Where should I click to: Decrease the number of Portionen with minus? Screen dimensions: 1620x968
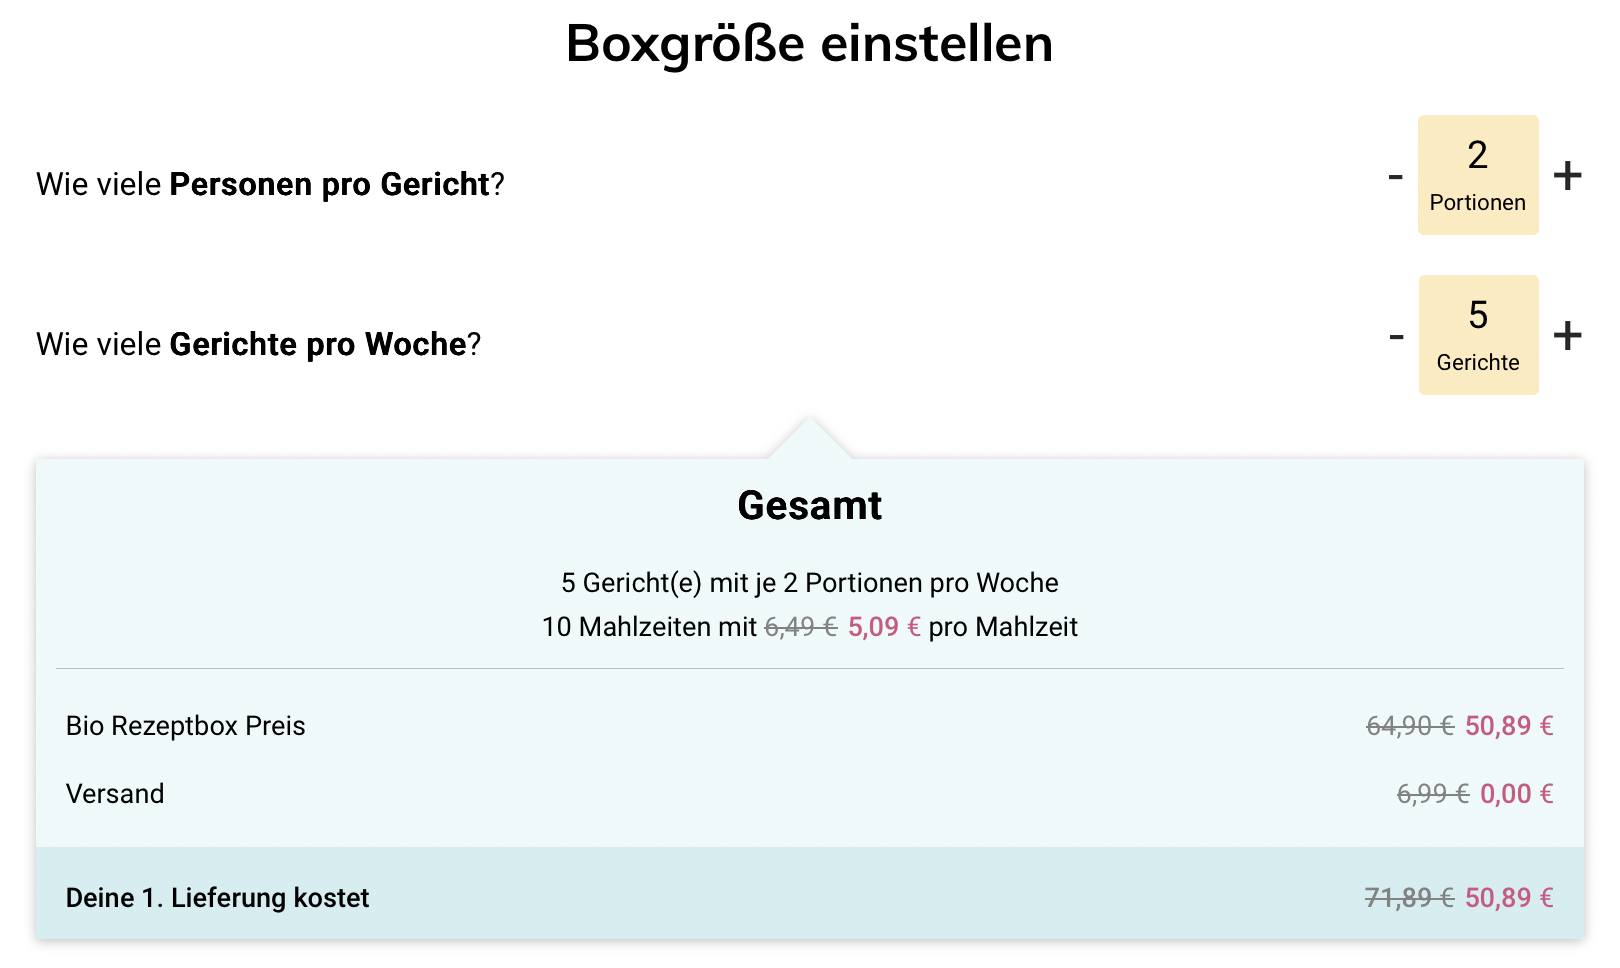[1396, 177]
